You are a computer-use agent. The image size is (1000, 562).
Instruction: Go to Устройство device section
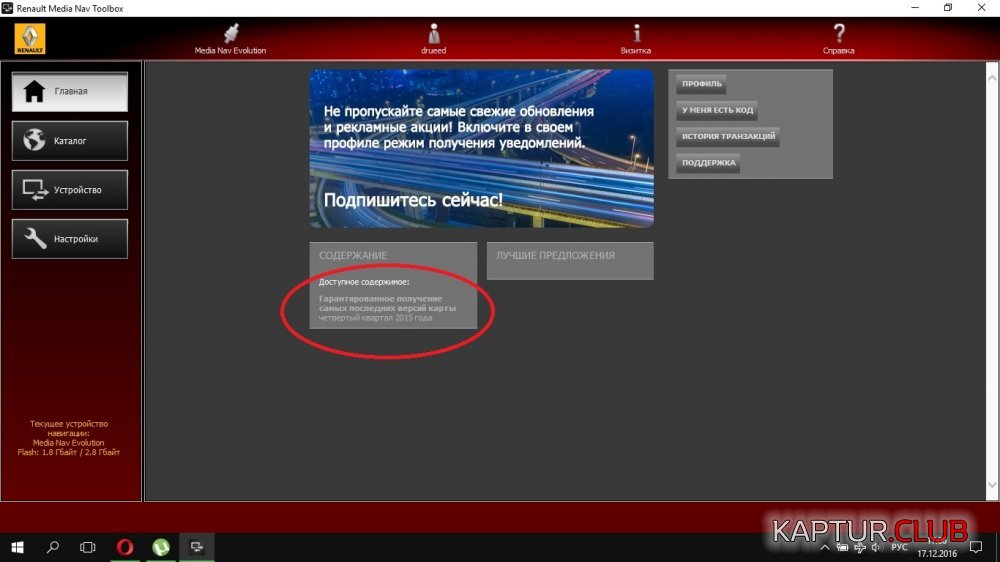(x=70, y=190)
